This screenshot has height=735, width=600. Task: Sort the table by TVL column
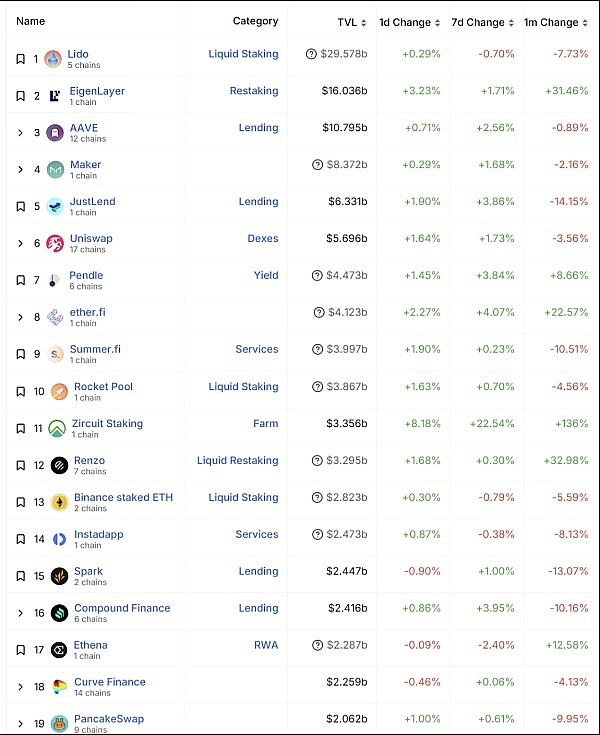click(x=351, y=22)
